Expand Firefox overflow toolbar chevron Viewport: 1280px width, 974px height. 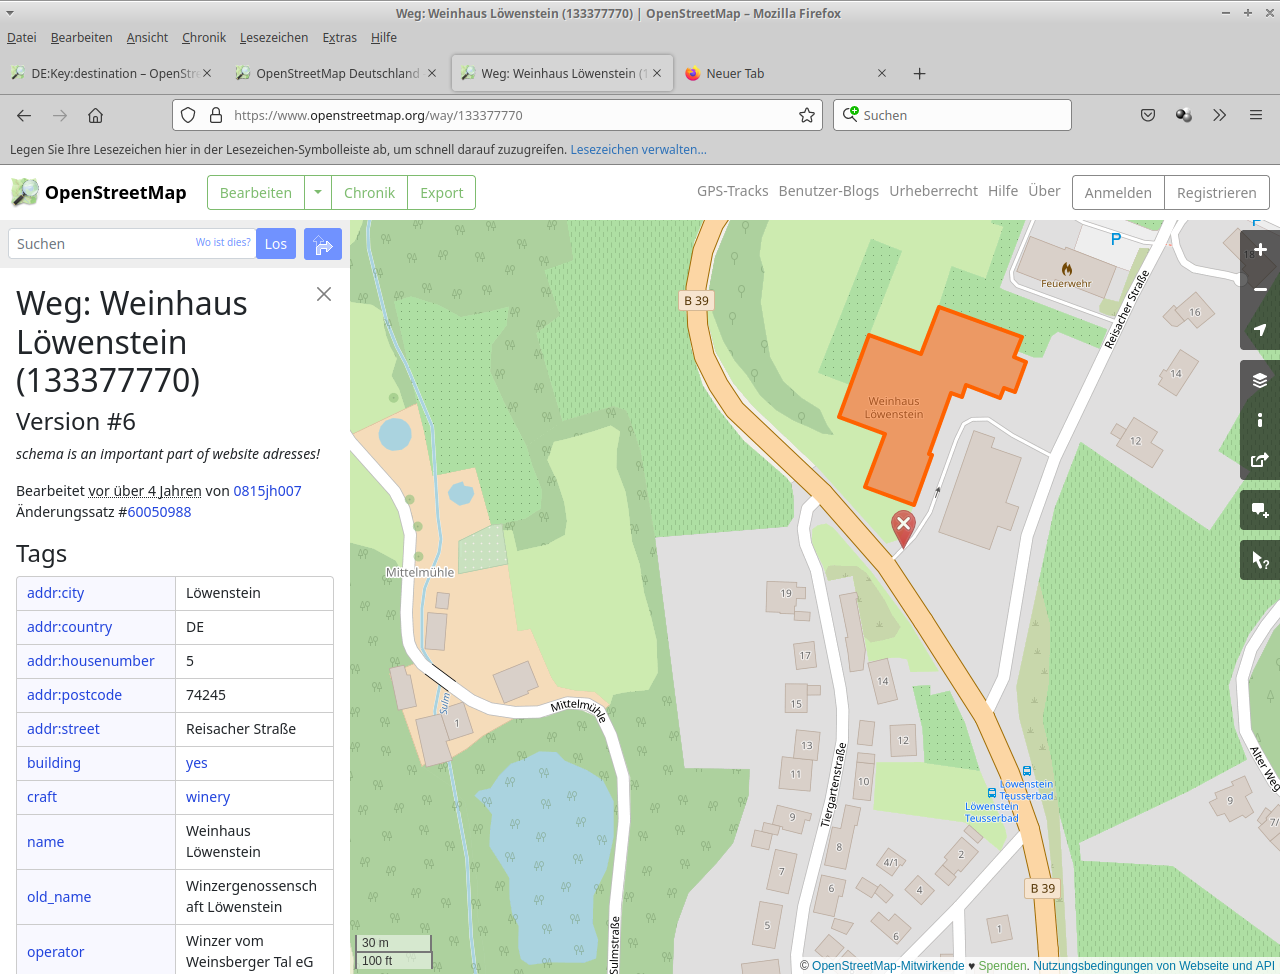click(x=1219, y=115)
